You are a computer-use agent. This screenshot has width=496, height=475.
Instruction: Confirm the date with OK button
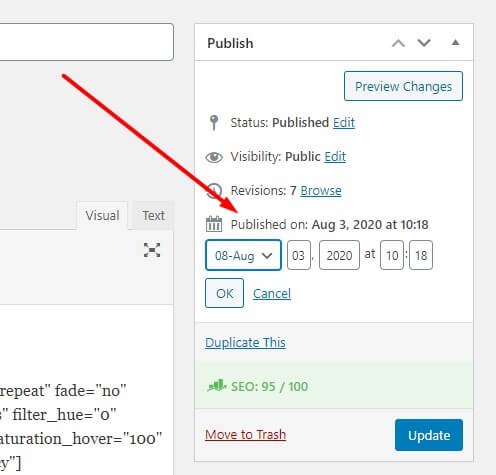pyautogui.click(x=224, y=293)
